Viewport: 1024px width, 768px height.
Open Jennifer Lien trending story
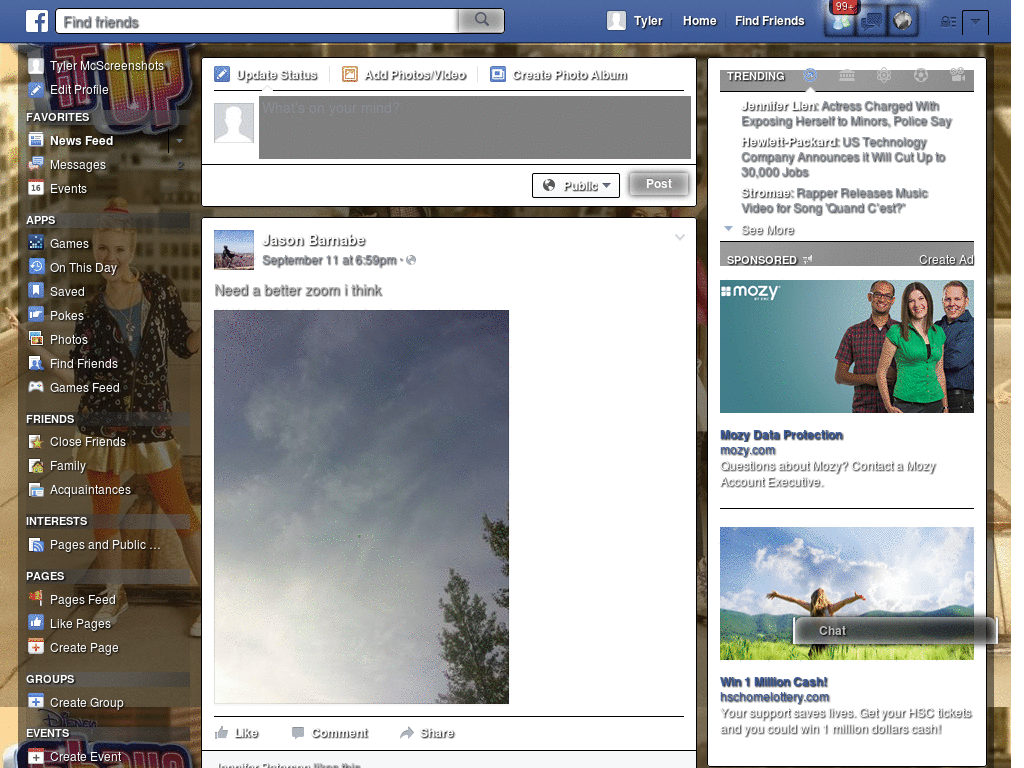[846, 114]
